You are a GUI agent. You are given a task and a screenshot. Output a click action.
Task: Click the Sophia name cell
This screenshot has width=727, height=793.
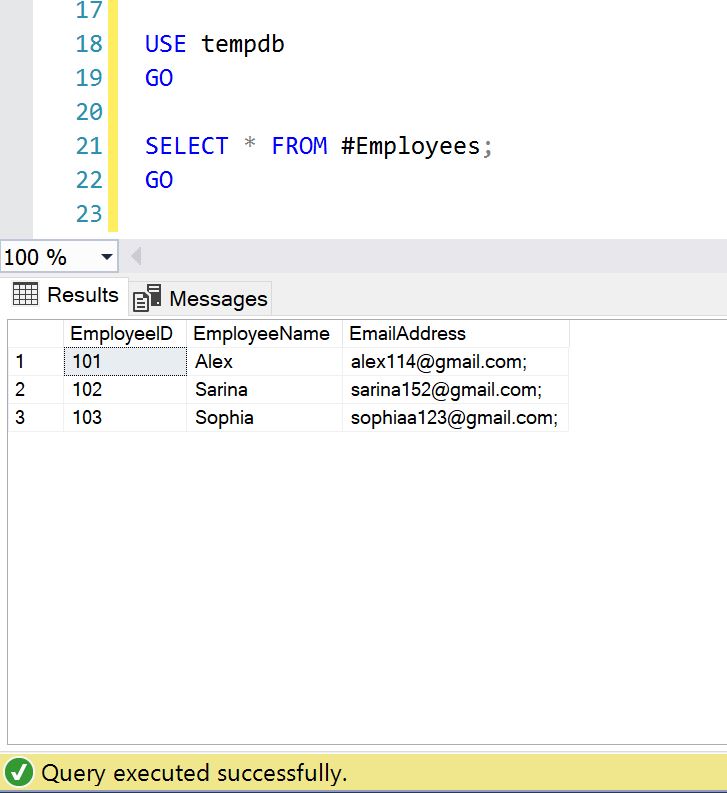pos(263,418)
